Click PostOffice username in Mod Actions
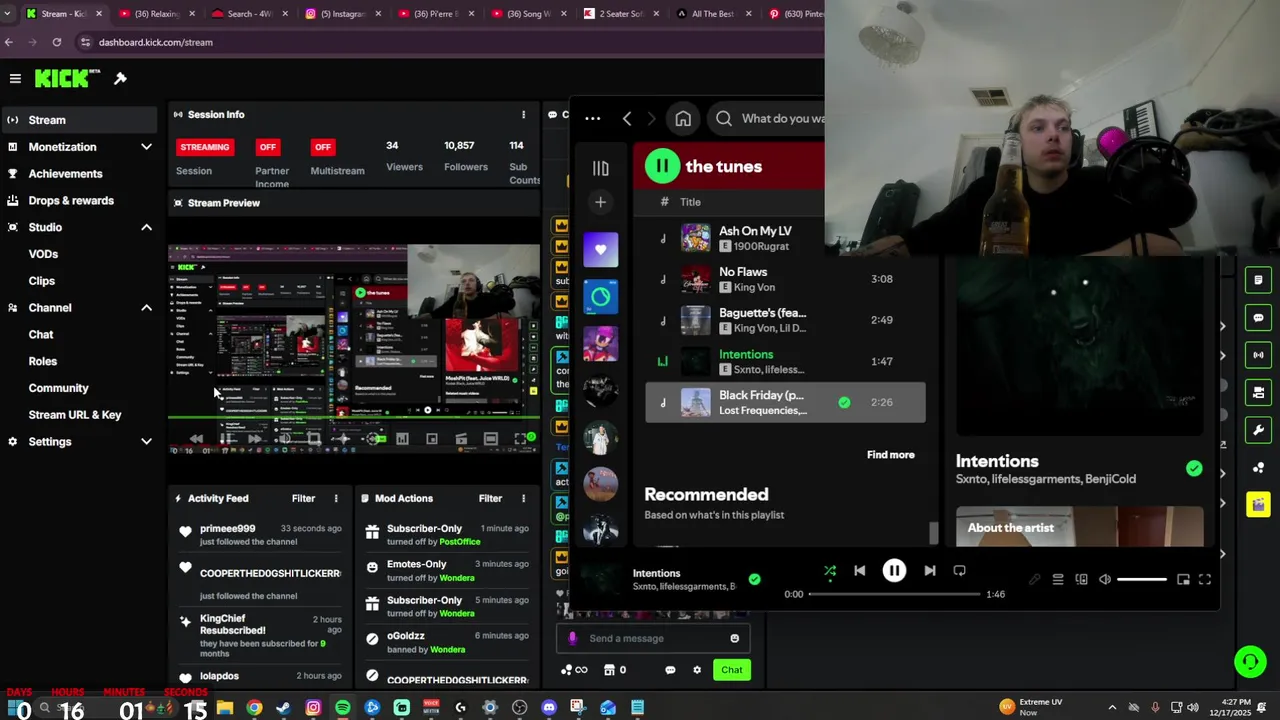 point(460,542)
